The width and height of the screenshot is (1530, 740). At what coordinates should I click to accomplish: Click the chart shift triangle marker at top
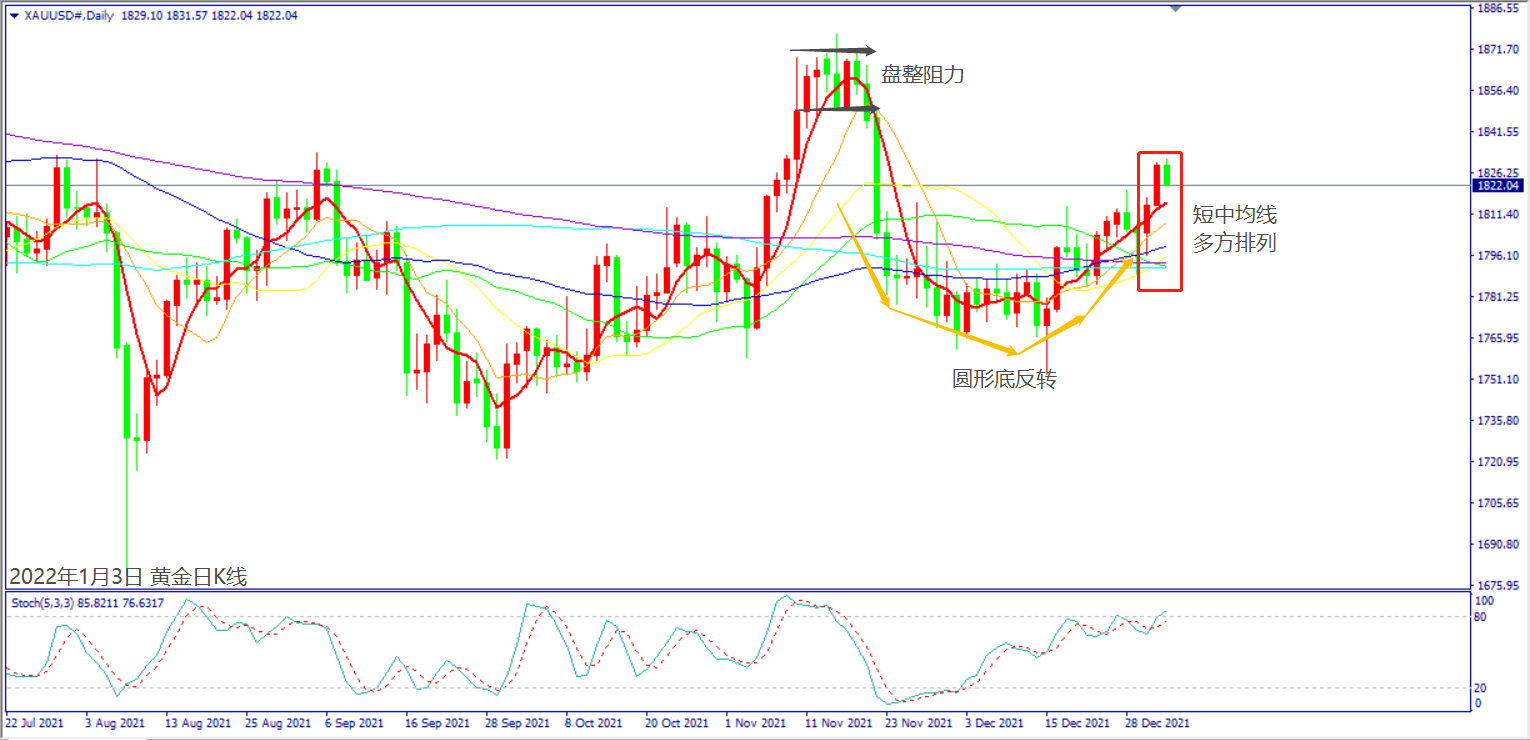click(x=1176, y=8)
